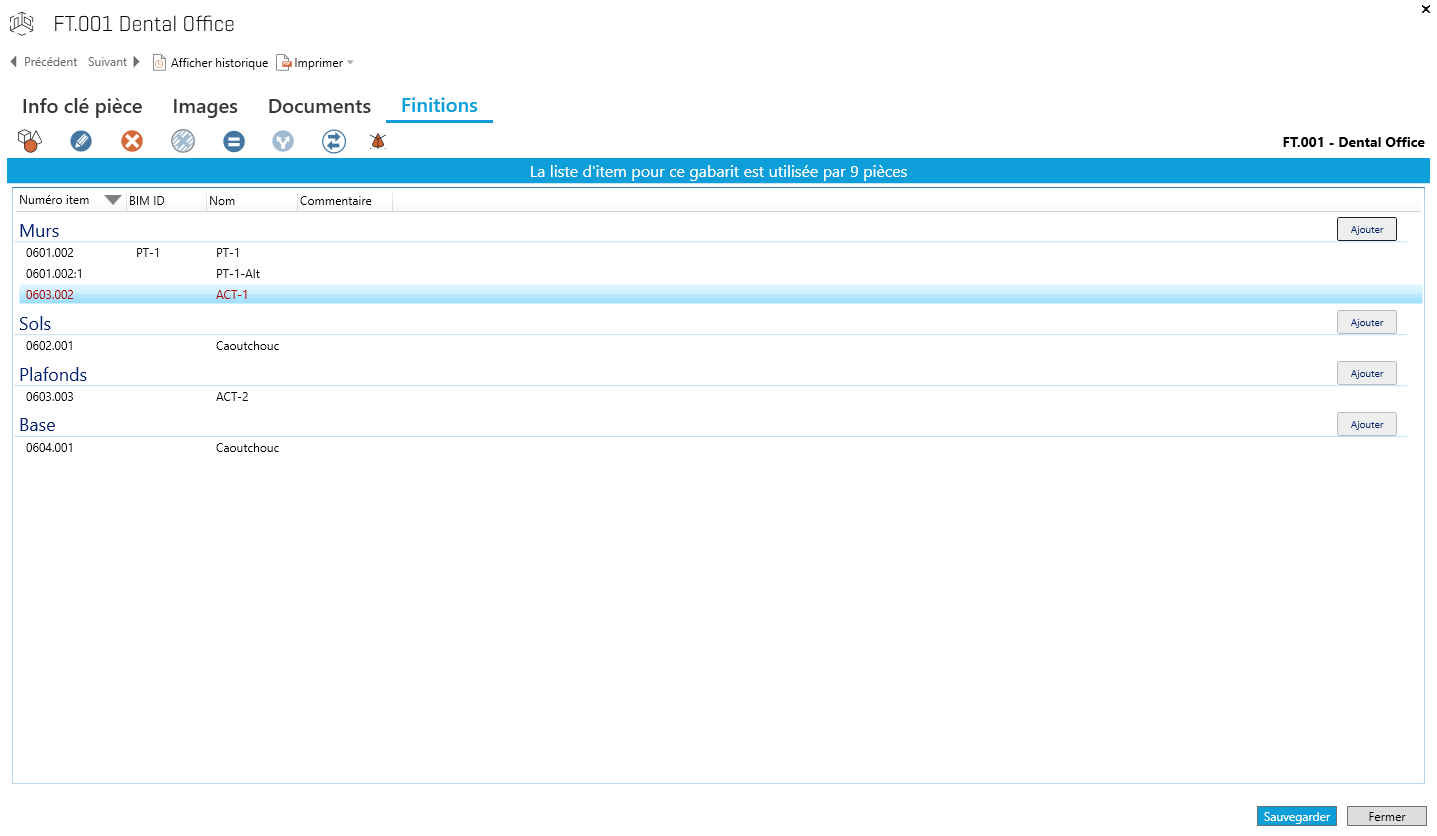The height and width of the screenshot is (836, 1437).
Task: Click the BIM ID column header
Action: 147,201
